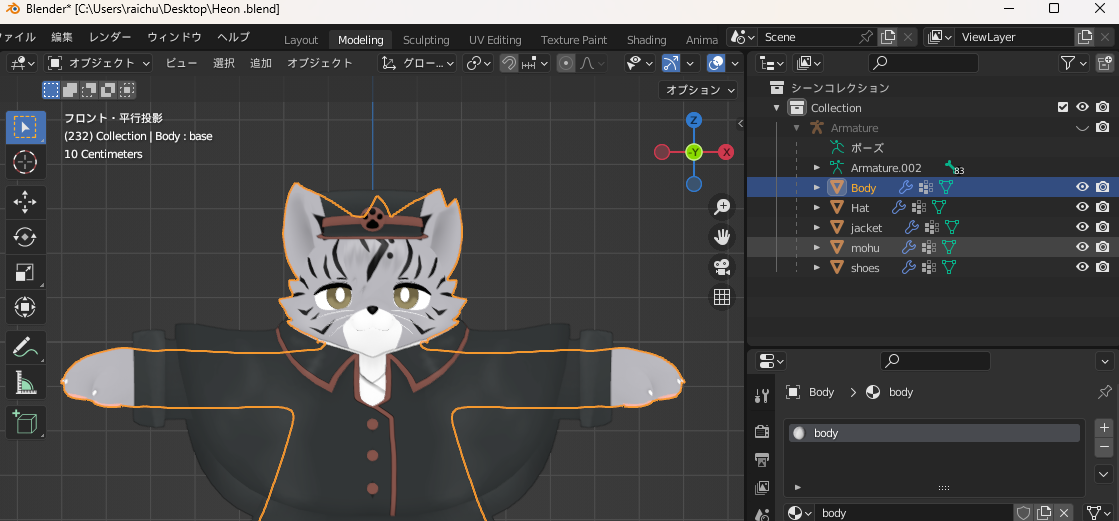Click the Body row wrench modifier icon

905,188
